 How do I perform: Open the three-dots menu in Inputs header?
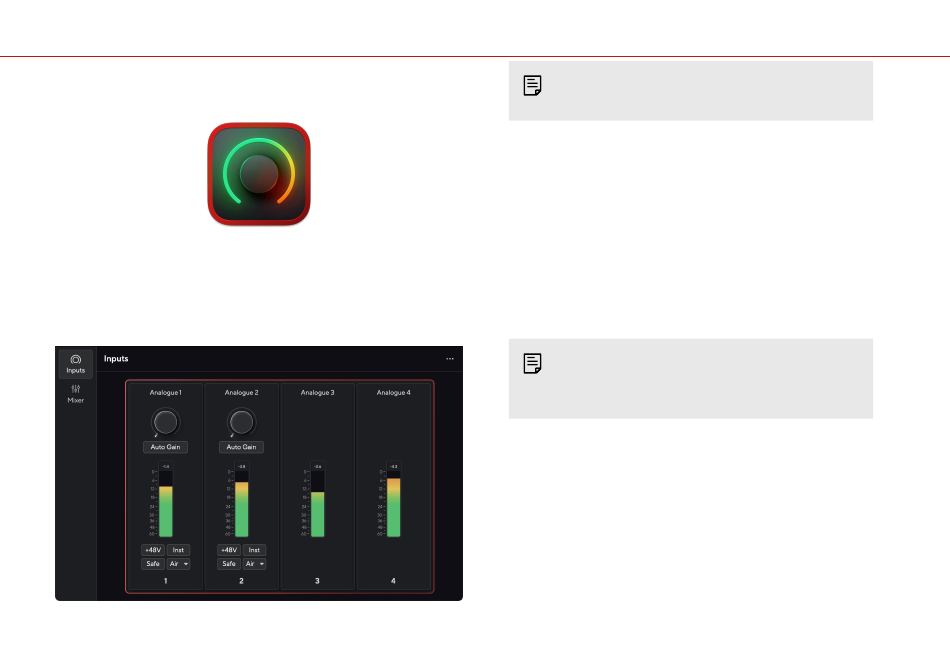(x=450, y=359)
